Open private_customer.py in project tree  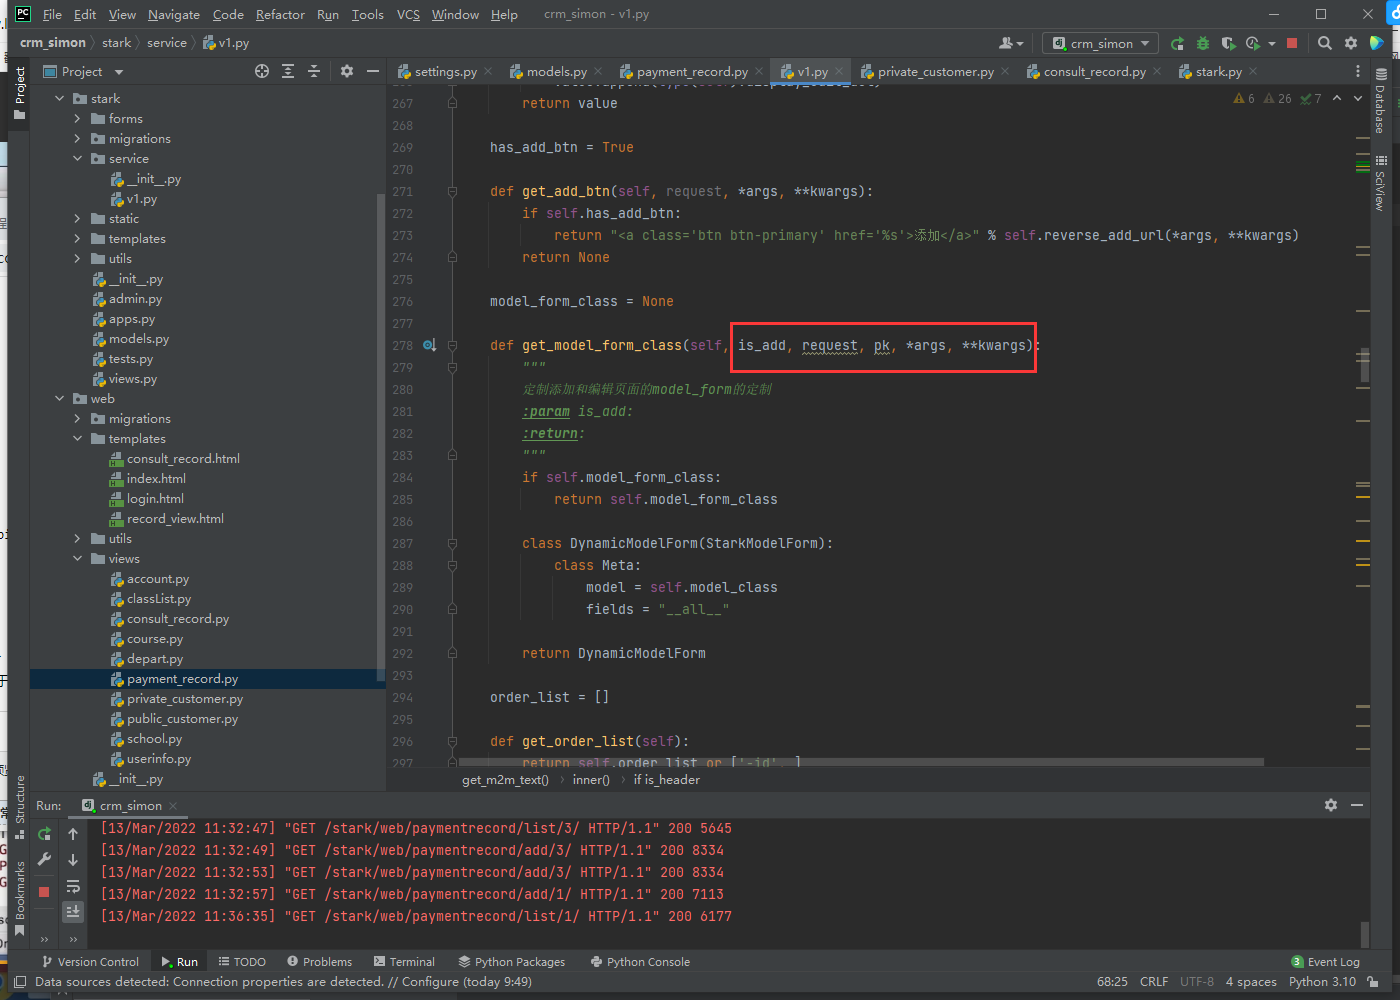[185, 699]
